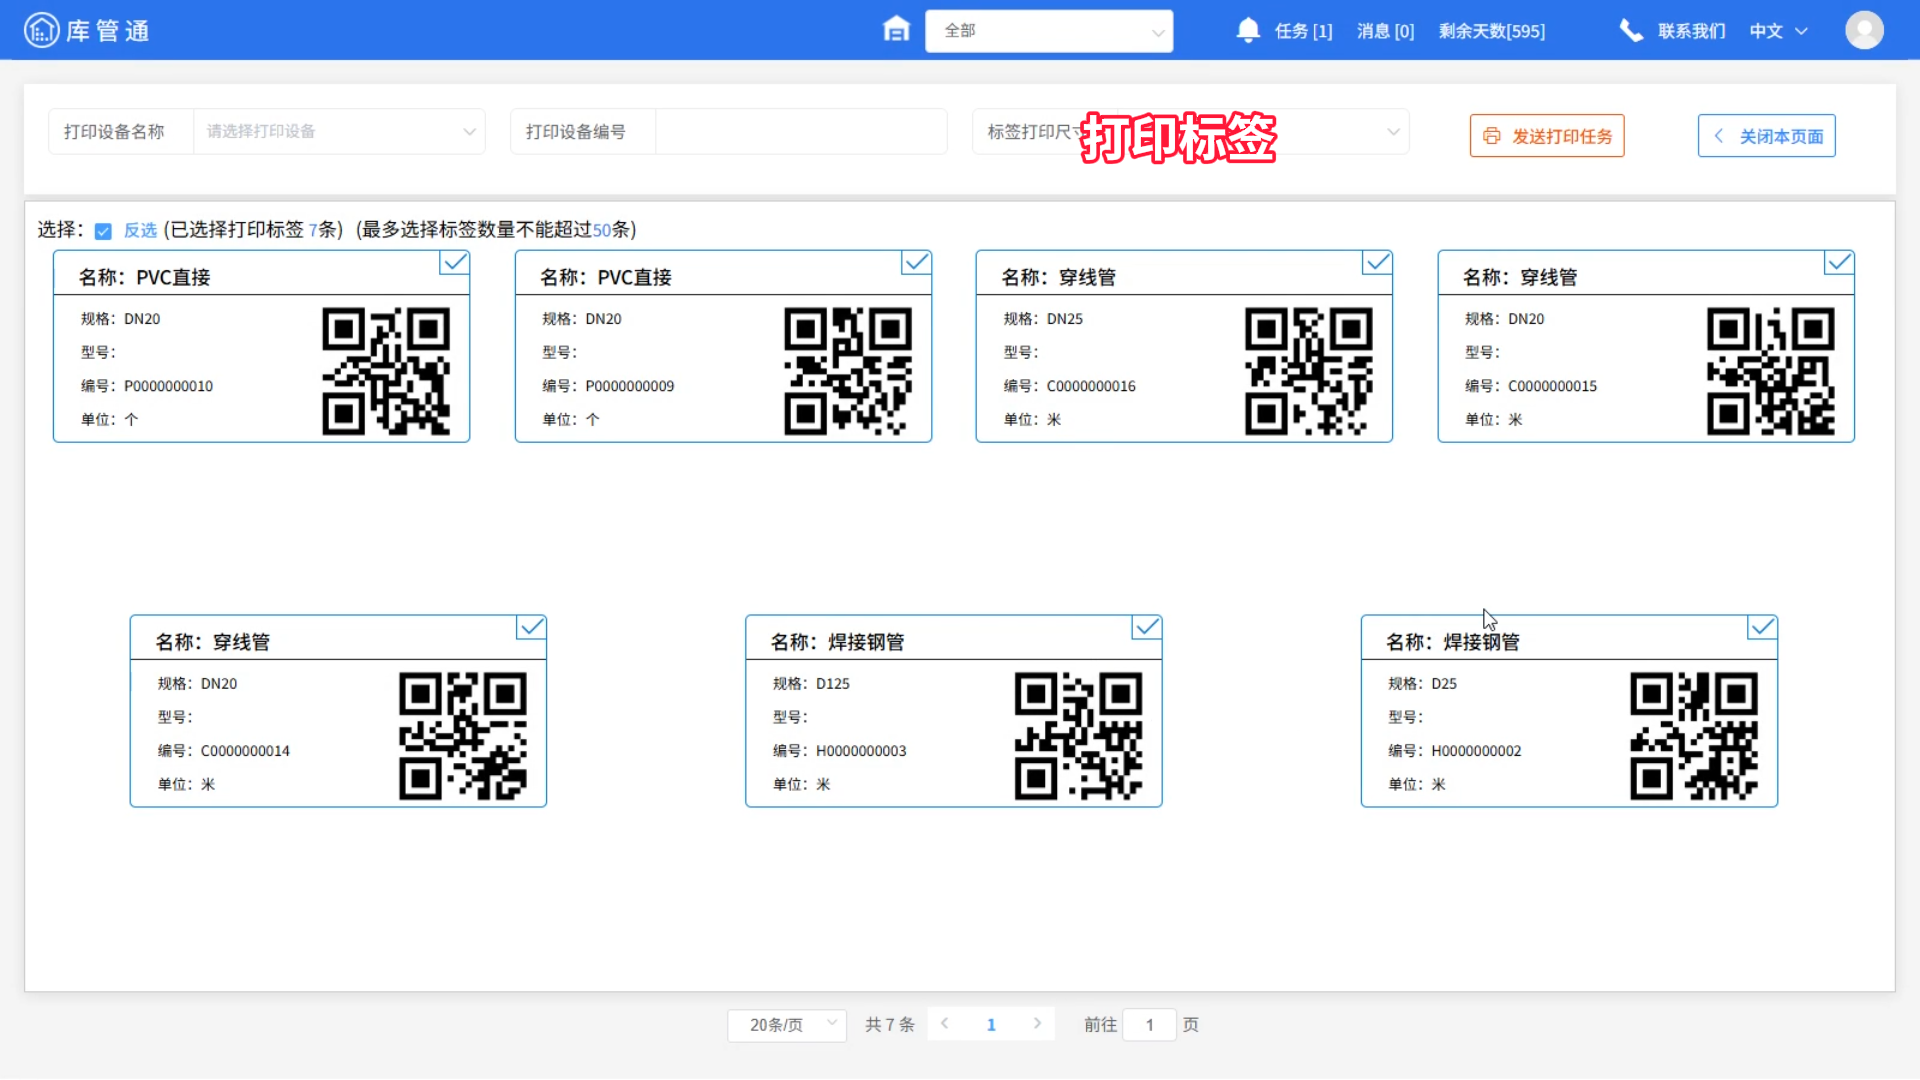Click 联系我们 in the header
This screenshot has width=1920, height=1080.
(1691, 31)
